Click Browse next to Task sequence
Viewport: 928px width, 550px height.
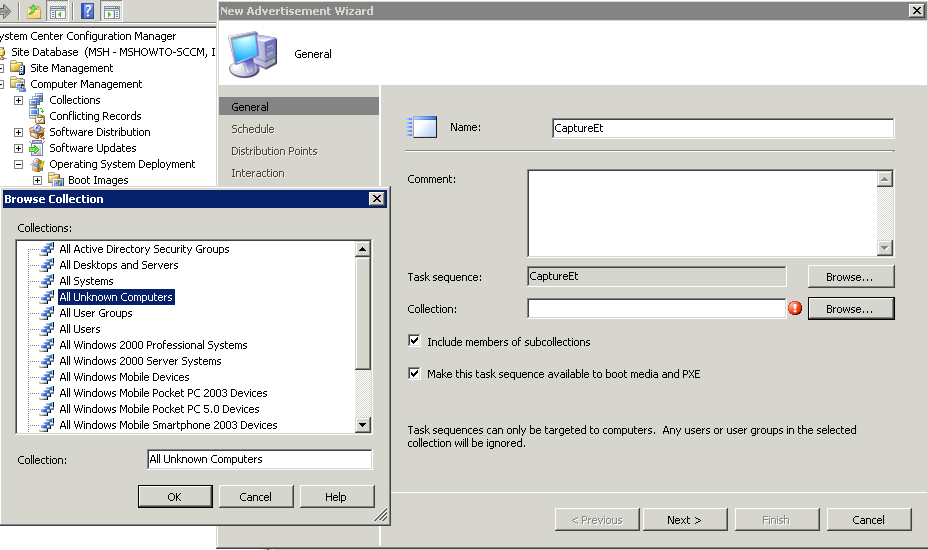[x=850, y=276]
